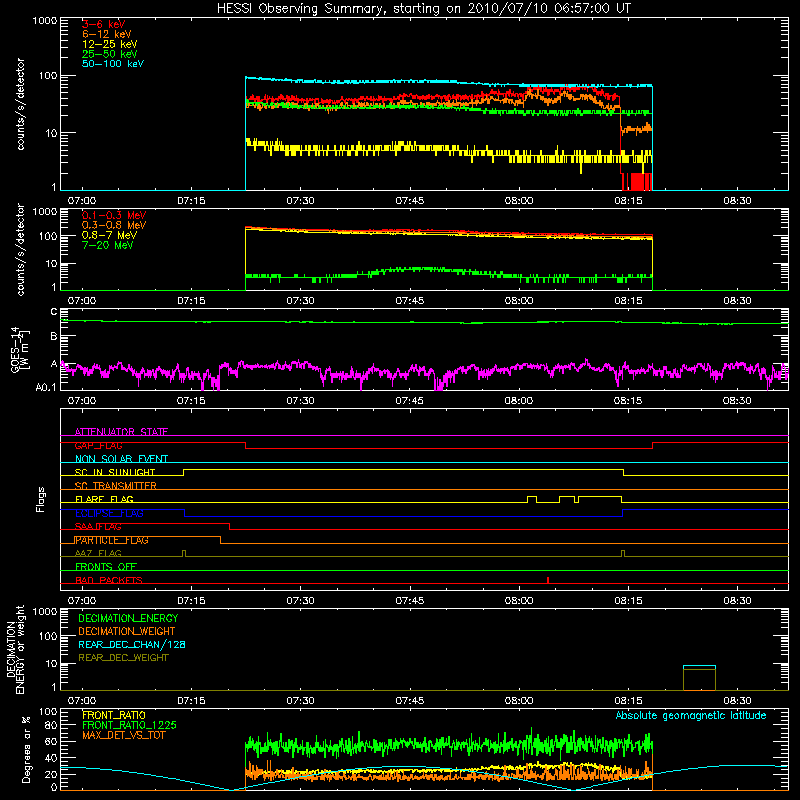Click the HESSI Observing Summary title text
This screenshot has width=800, height=800.
point(423,8)
